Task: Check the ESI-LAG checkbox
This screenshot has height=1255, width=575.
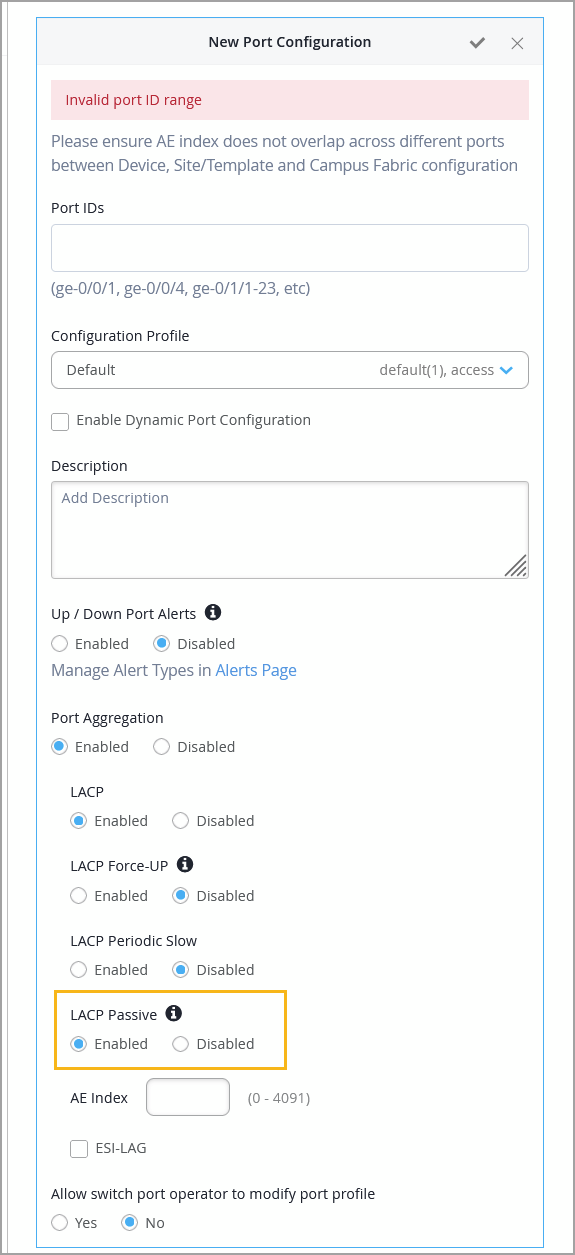Action: coord(79,1149)
